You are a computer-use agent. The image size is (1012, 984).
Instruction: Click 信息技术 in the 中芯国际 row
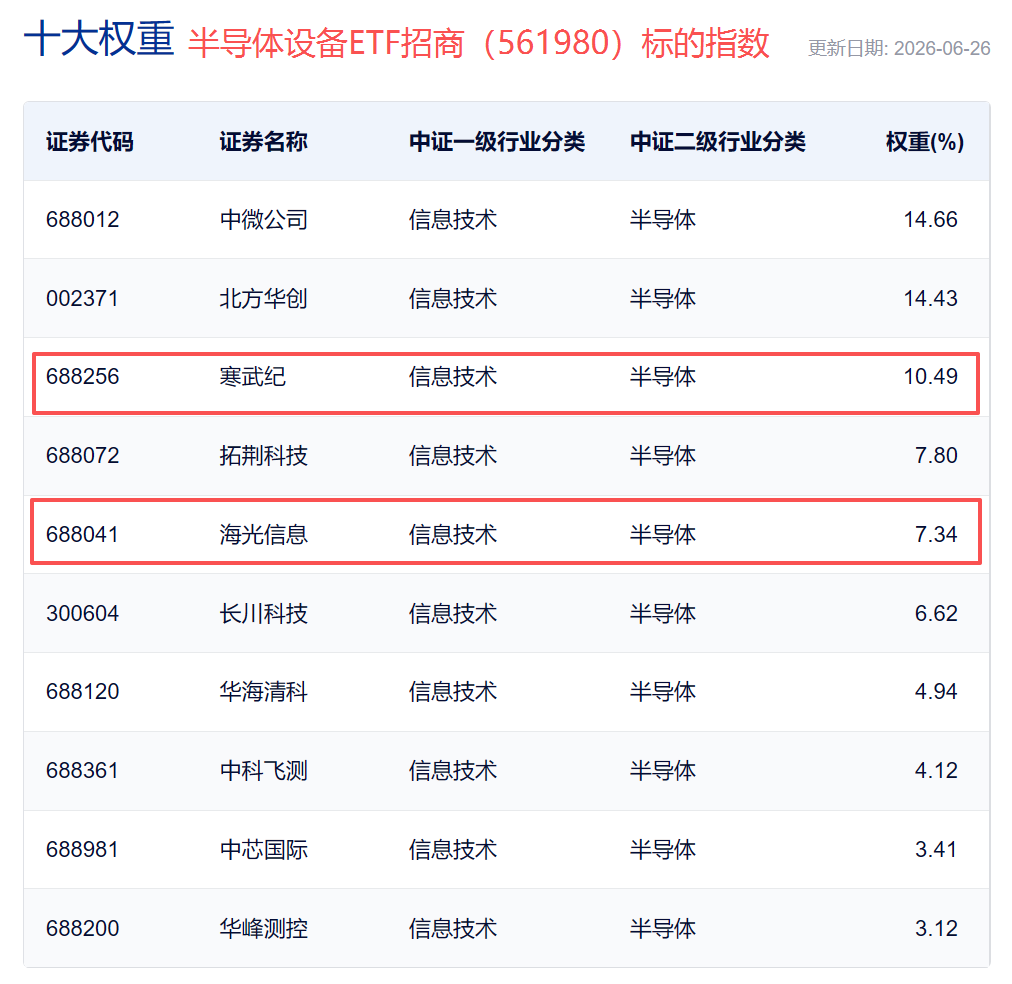453,850
